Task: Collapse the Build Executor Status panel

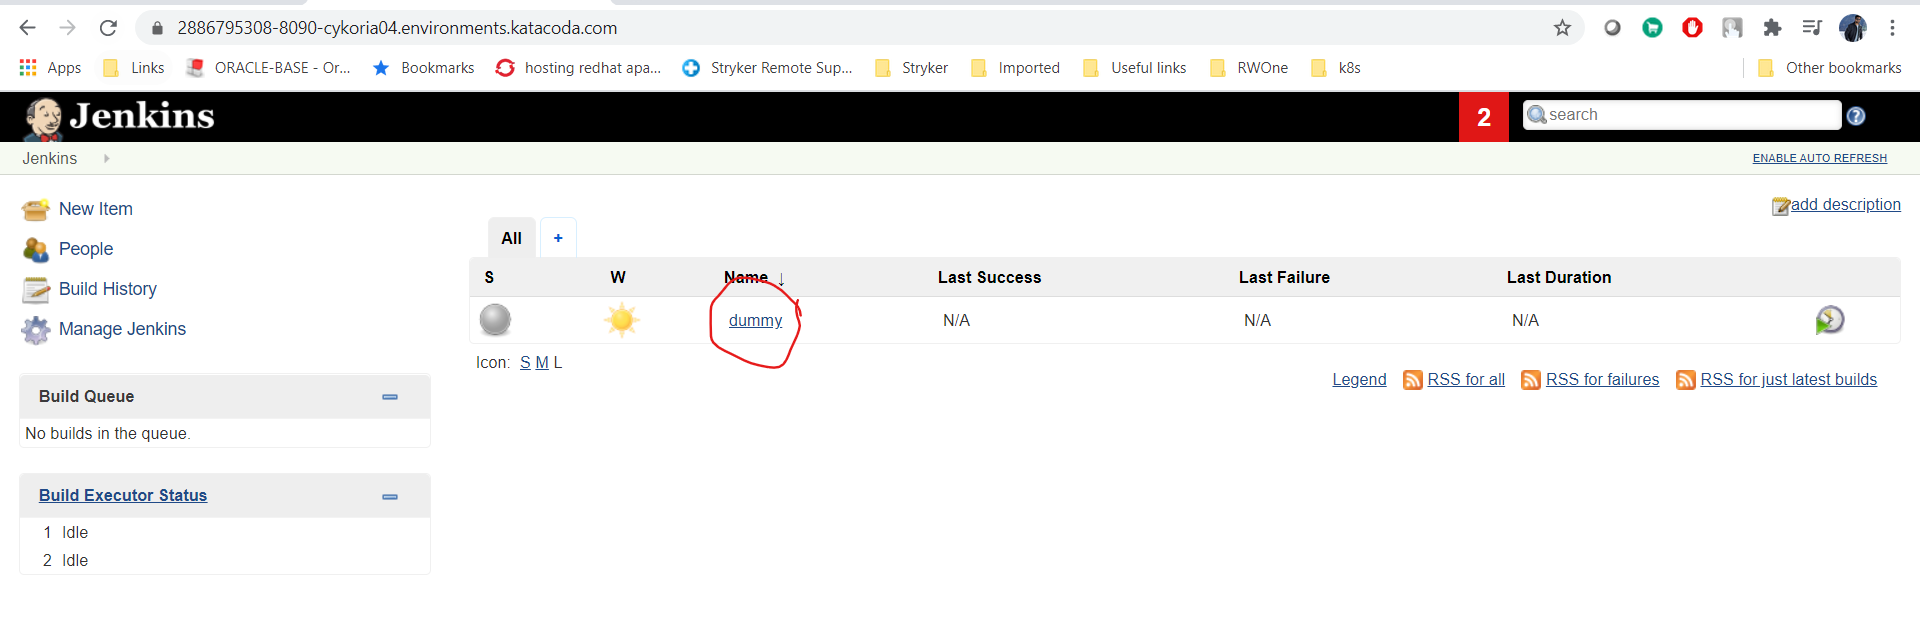Action: [x=390, y=497]
